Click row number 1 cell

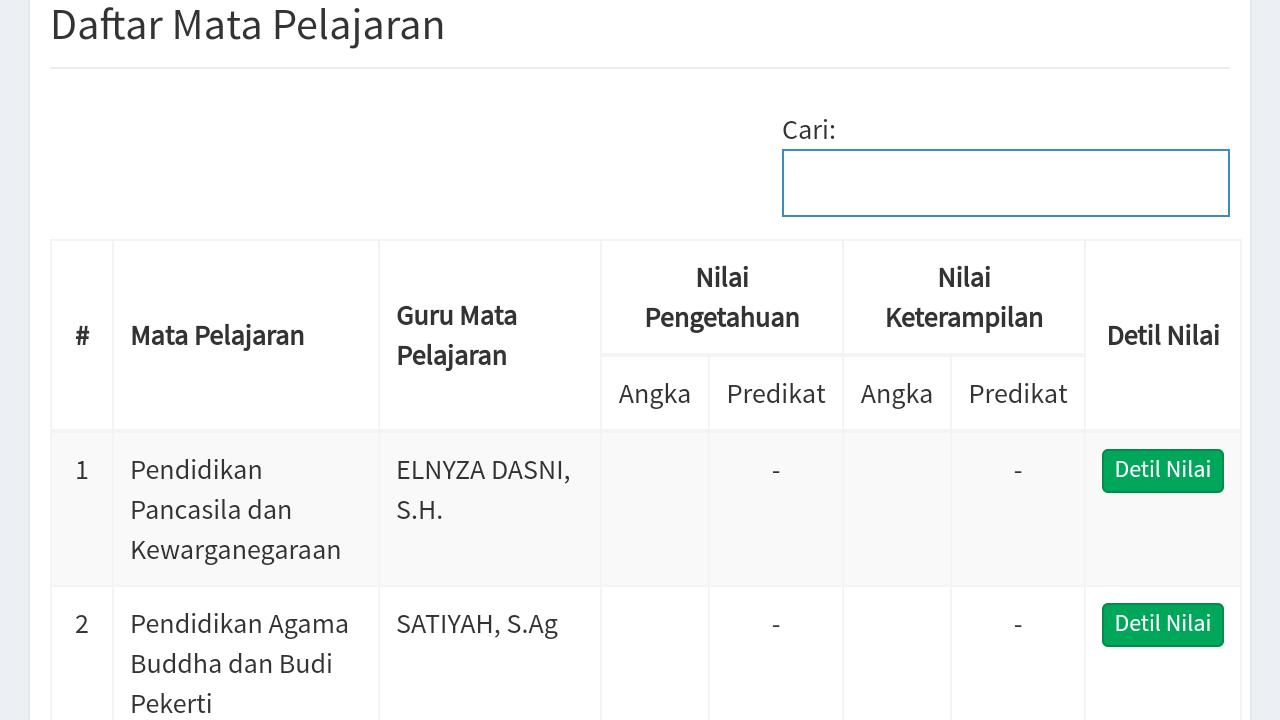(x=82, y=470)
